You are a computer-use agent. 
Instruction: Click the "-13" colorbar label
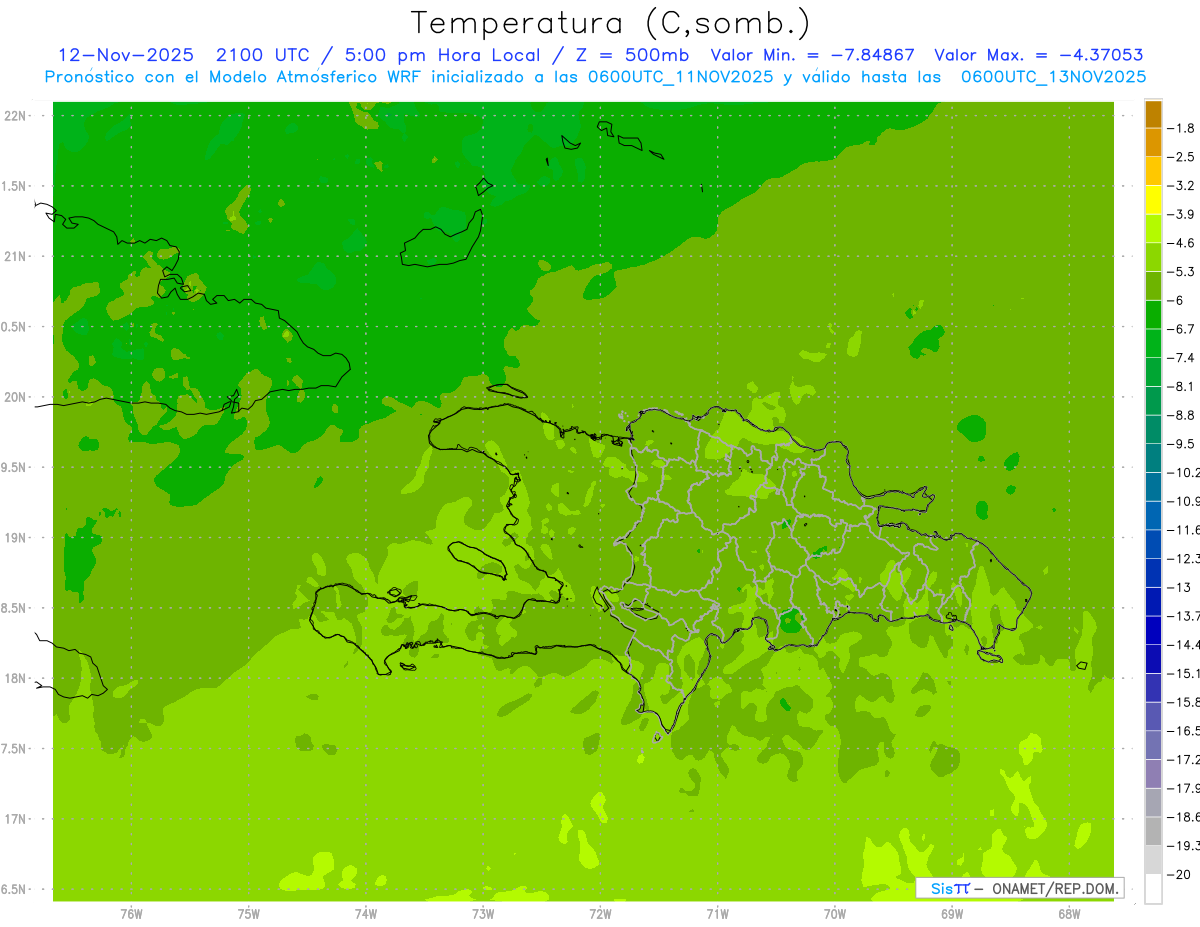pos(1179,587)
